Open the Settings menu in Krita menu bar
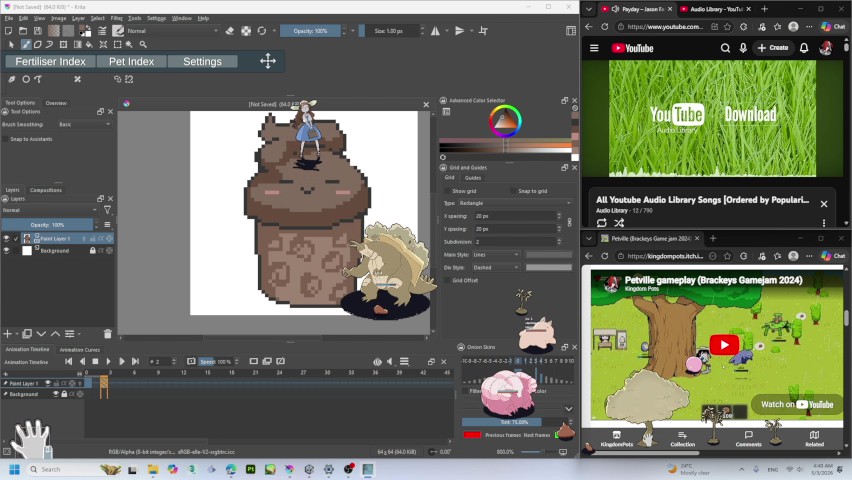Screen dimensions: 852x480 [156, 18]
